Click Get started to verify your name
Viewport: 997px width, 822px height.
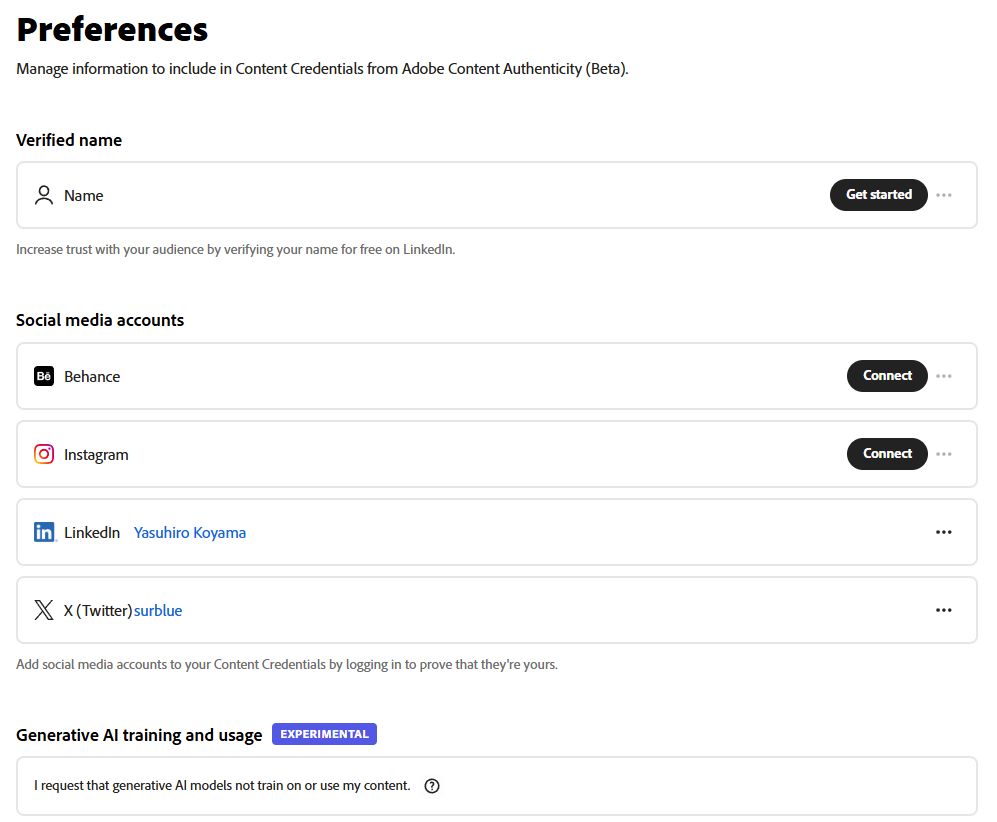click(878, 195)
